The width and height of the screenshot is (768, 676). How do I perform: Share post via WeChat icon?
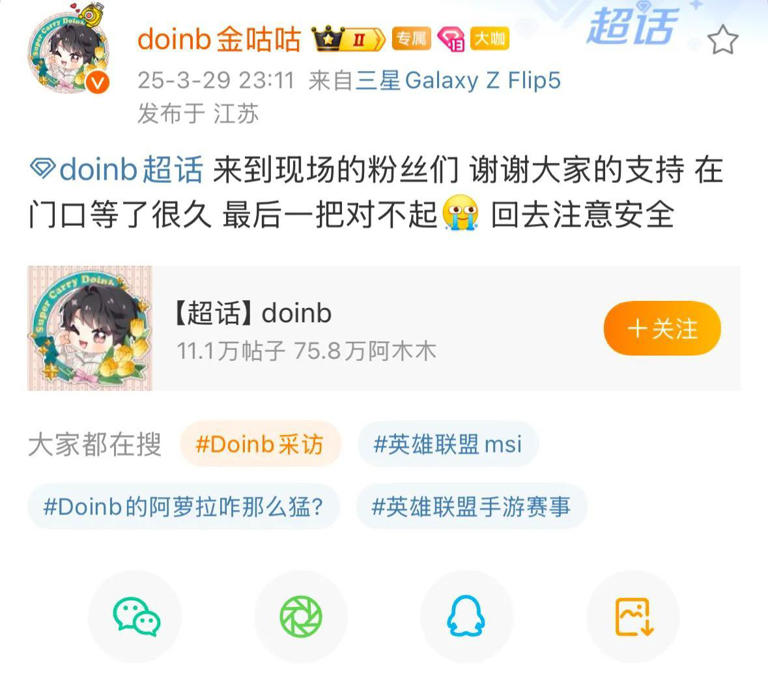(x=136, y=617)
